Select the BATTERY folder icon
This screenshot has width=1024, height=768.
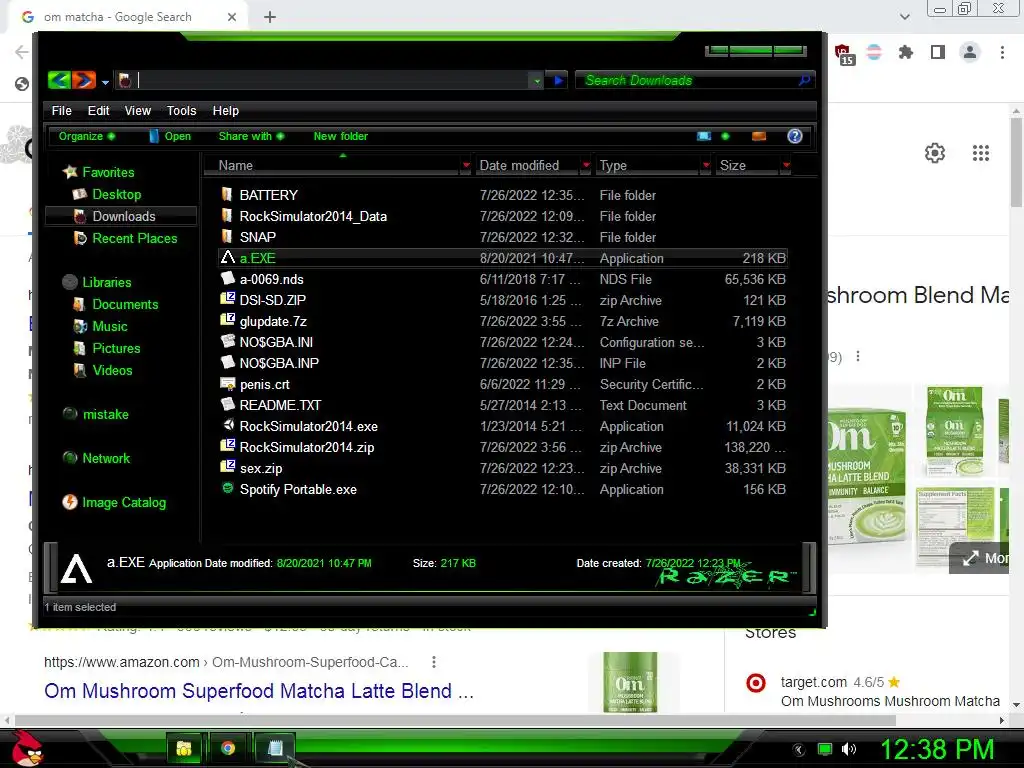click(227, 194)
